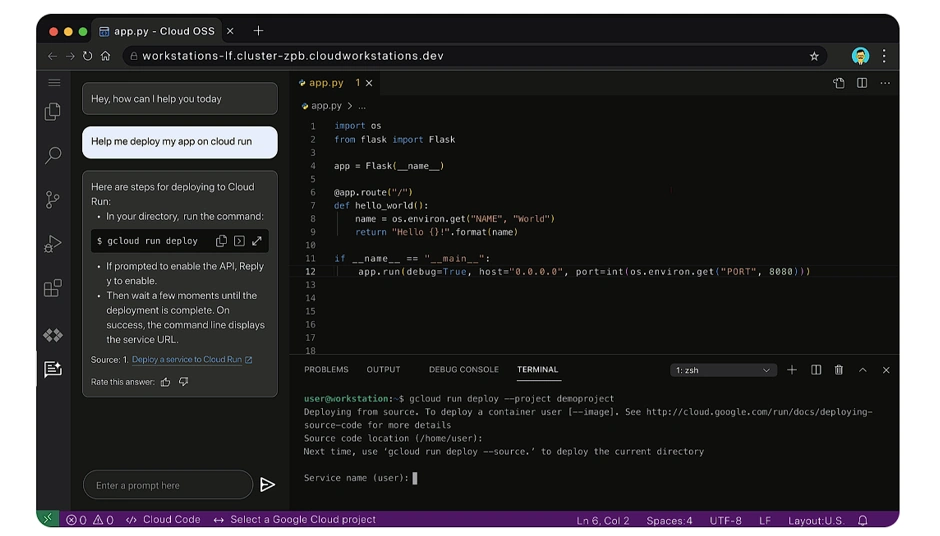The width and height of the screenshot is (940, 536).
Task: Open the Cloud Code diamond icon view
Action: tap(53, 335)
